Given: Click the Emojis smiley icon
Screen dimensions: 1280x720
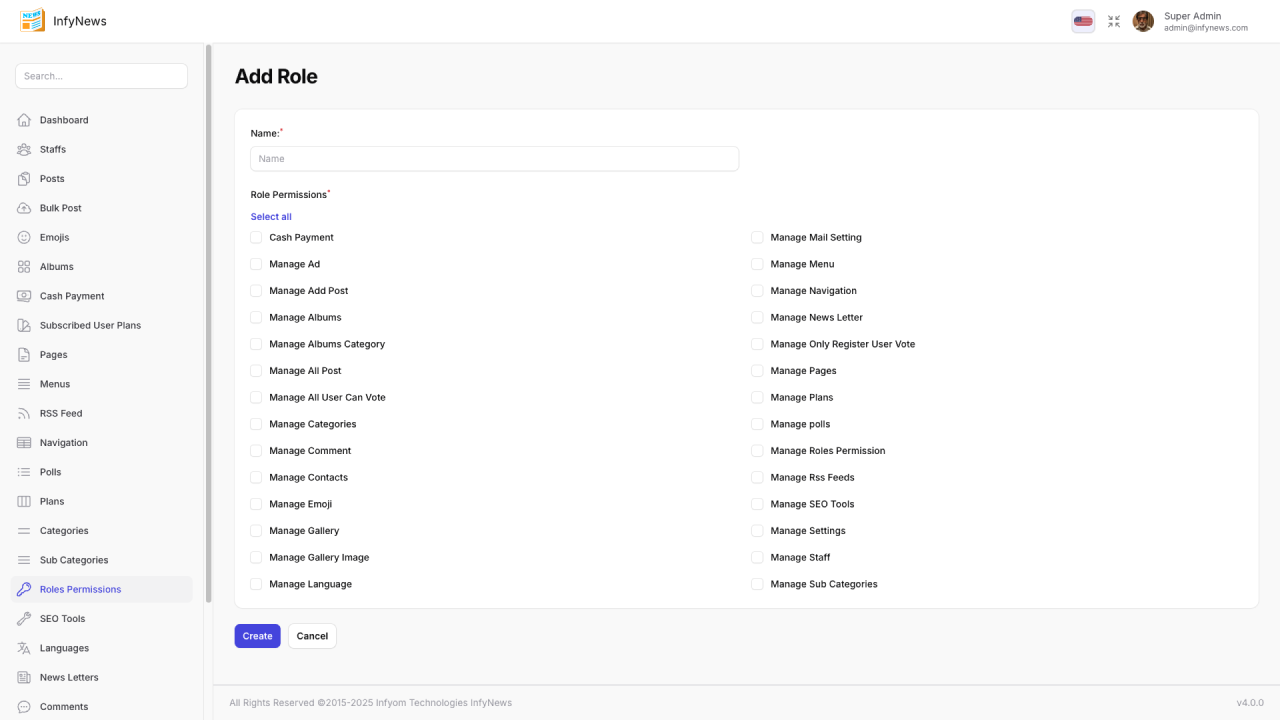Looking at the screenshot, I should click(24, 237).
